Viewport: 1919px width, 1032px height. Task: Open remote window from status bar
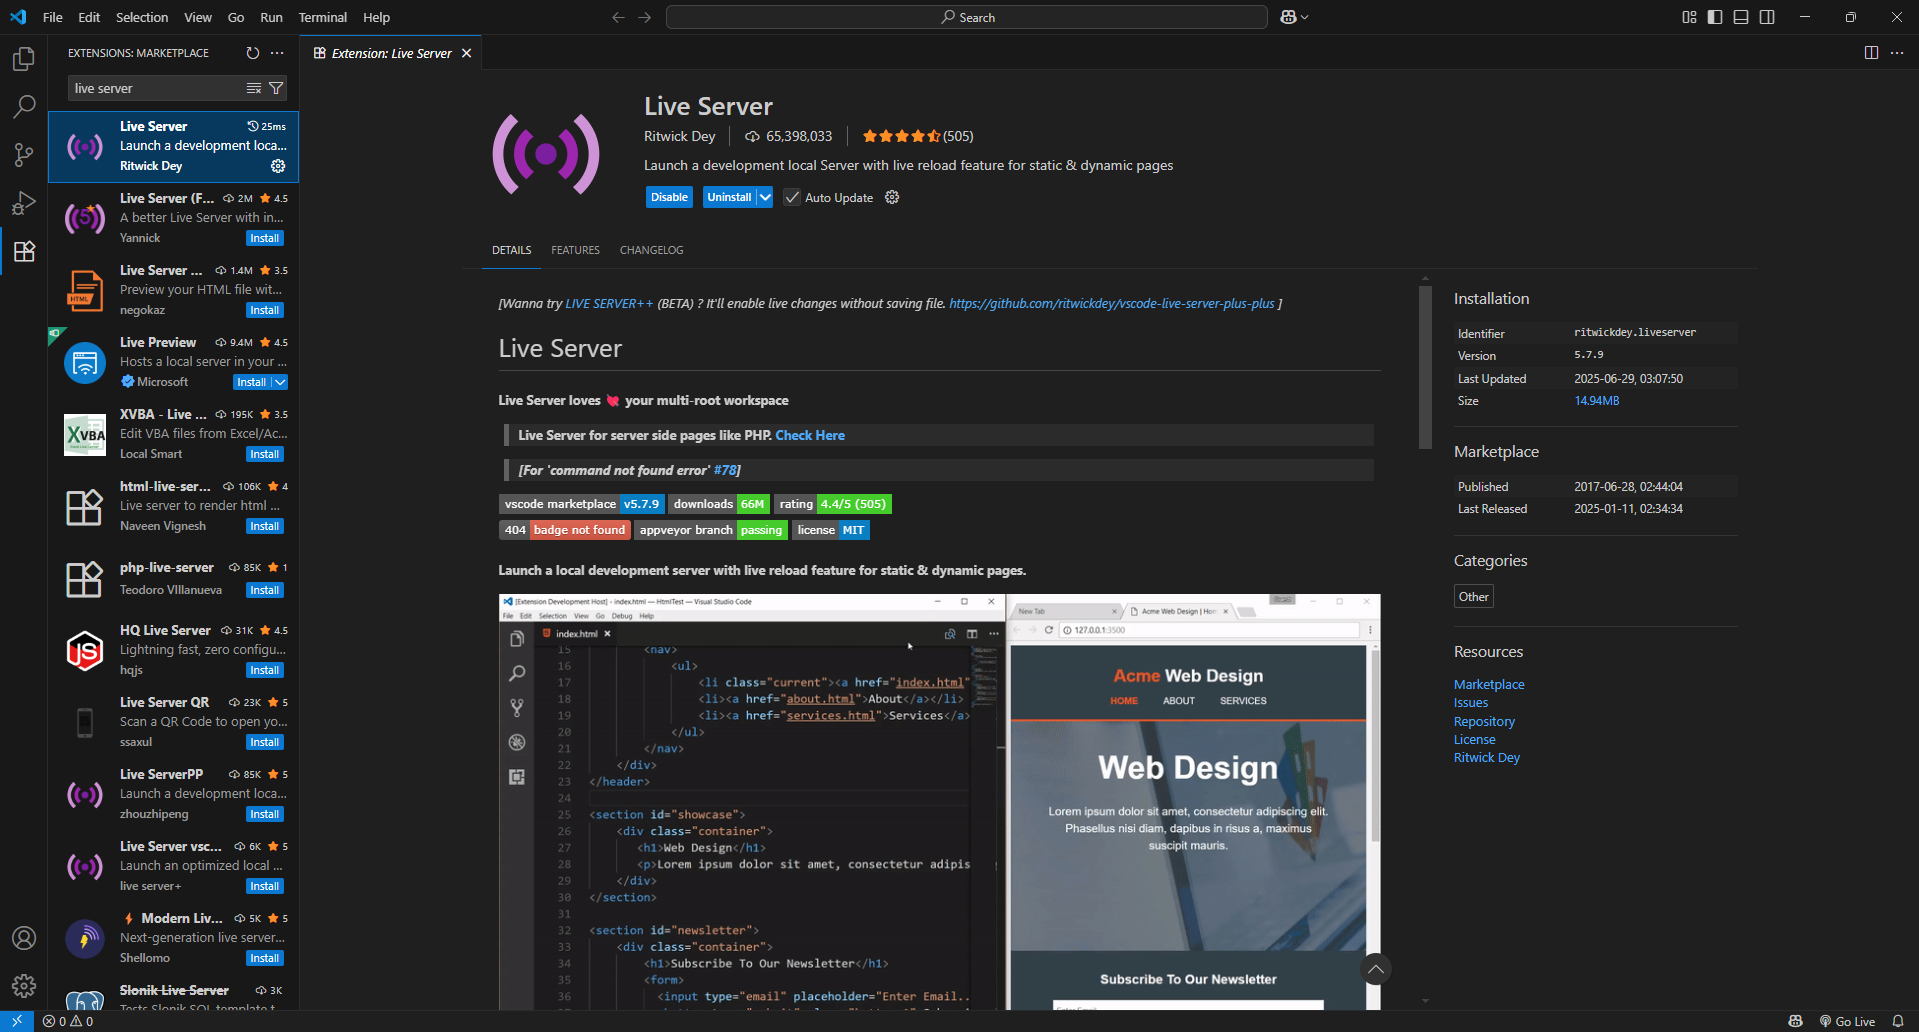[x=17, y=1021]
